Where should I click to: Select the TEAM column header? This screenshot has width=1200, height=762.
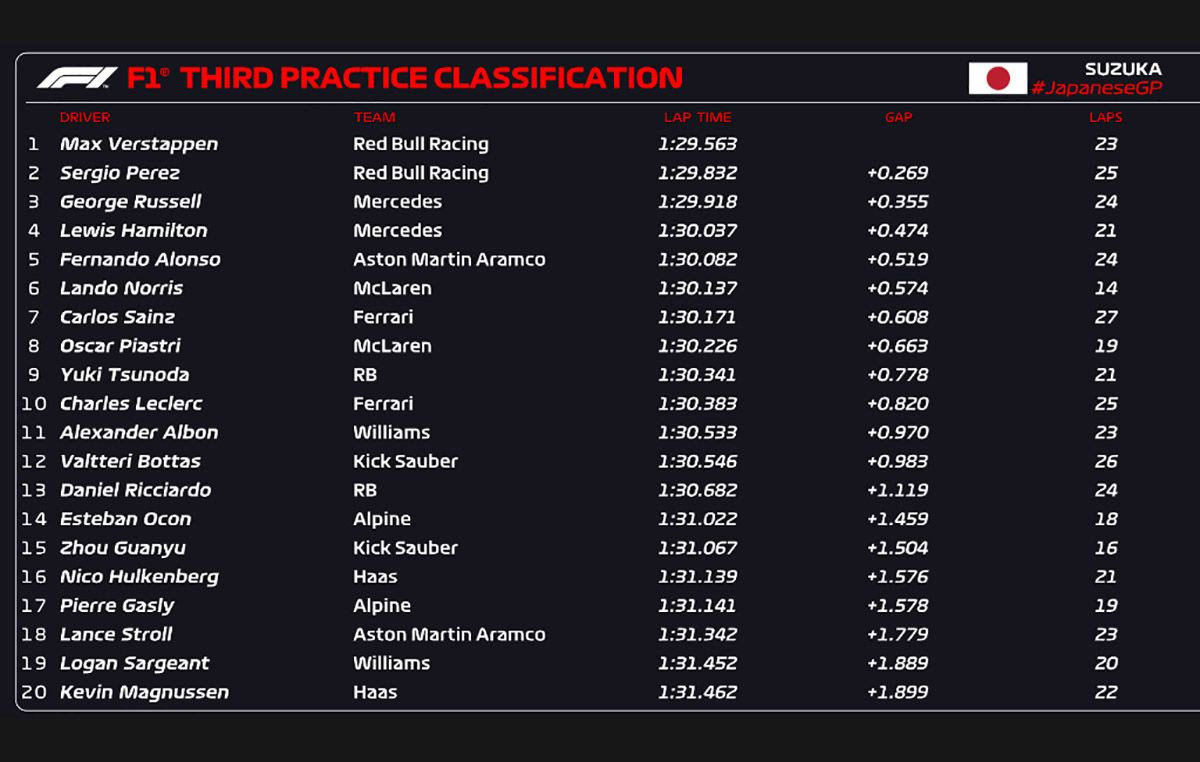coord(374,117)
